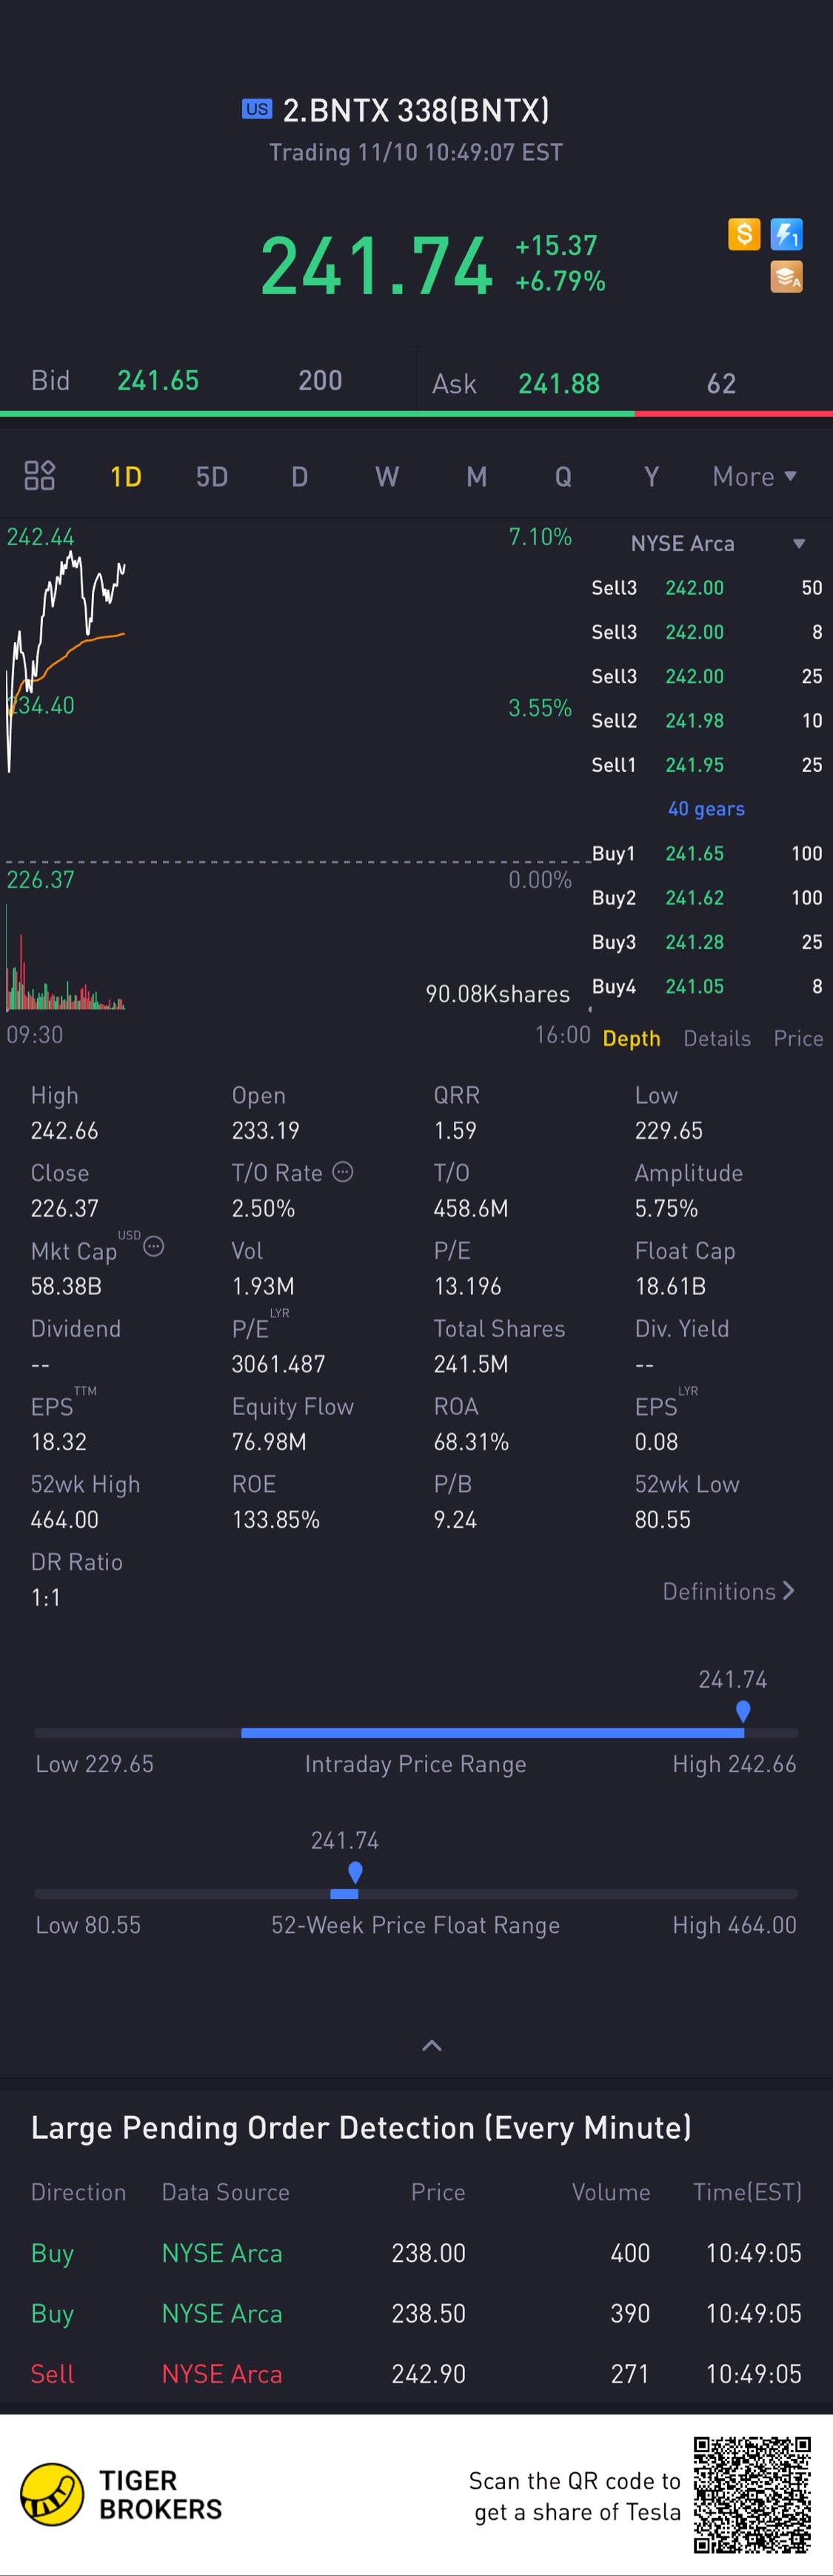Tap the Intraday Price Range marker

pyautogui.click(x=743, y=1711)
